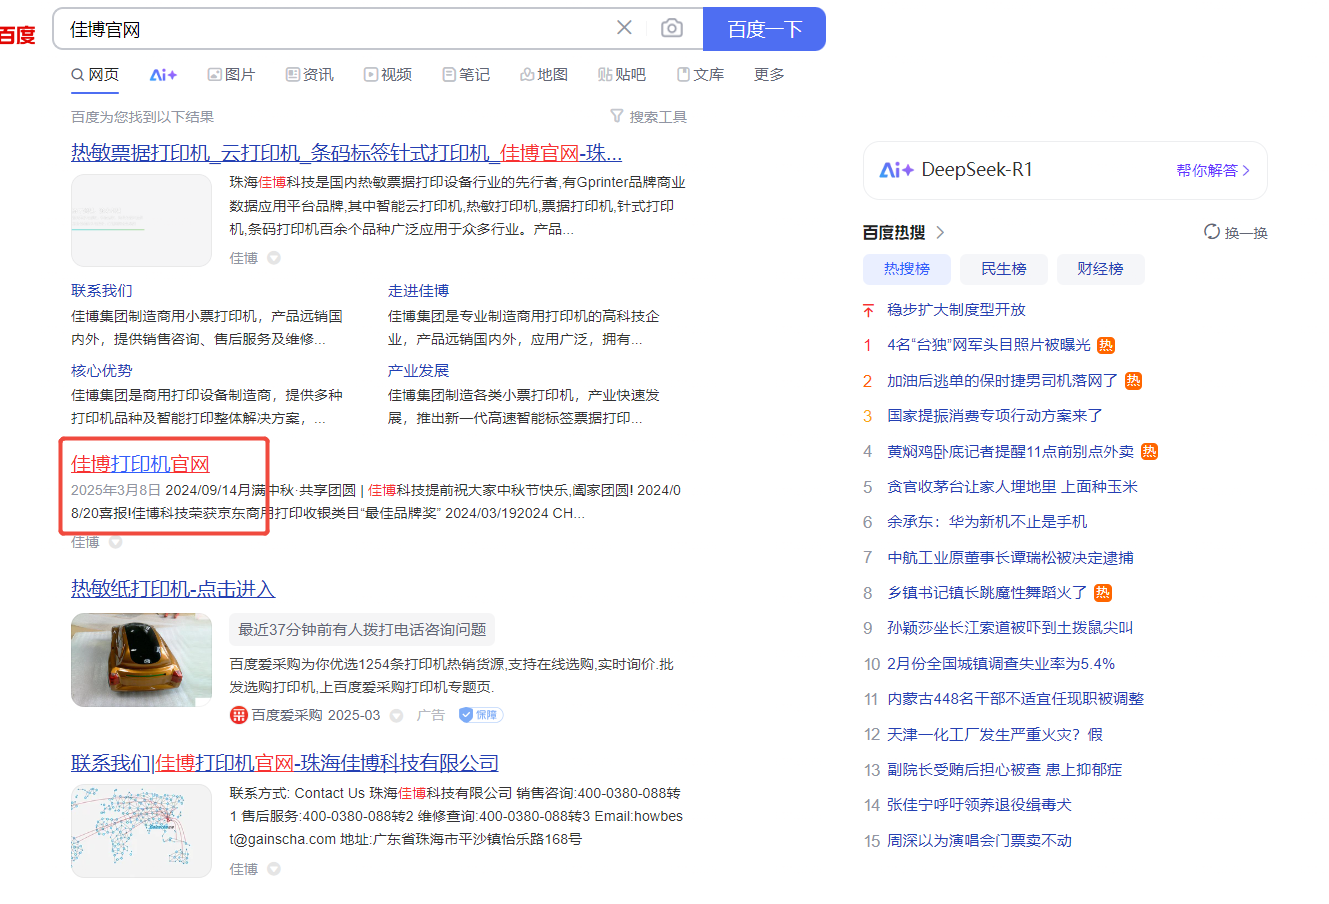The image size is (1329, 904).
Task: Switch to 文库 tab
Action: (x=699, y=74)
